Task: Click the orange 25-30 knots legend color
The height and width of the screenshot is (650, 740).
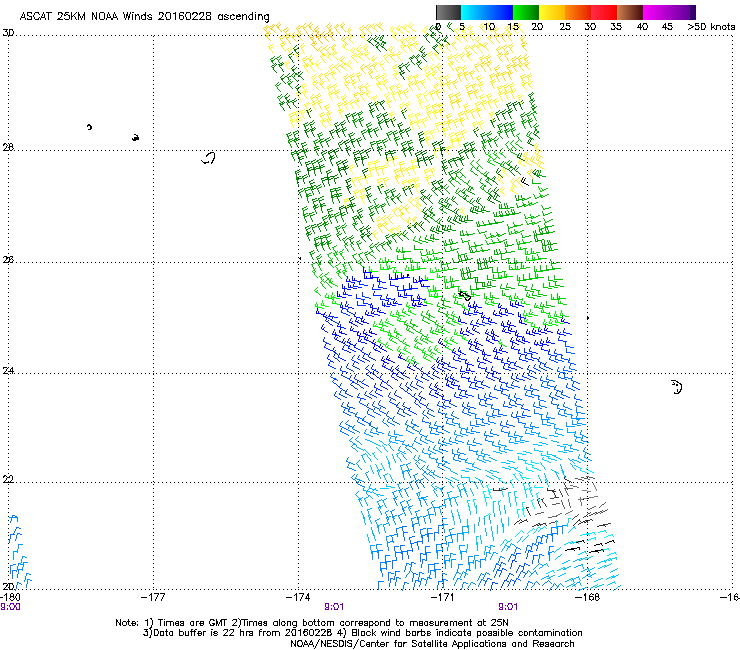Action: pos(578,12)
